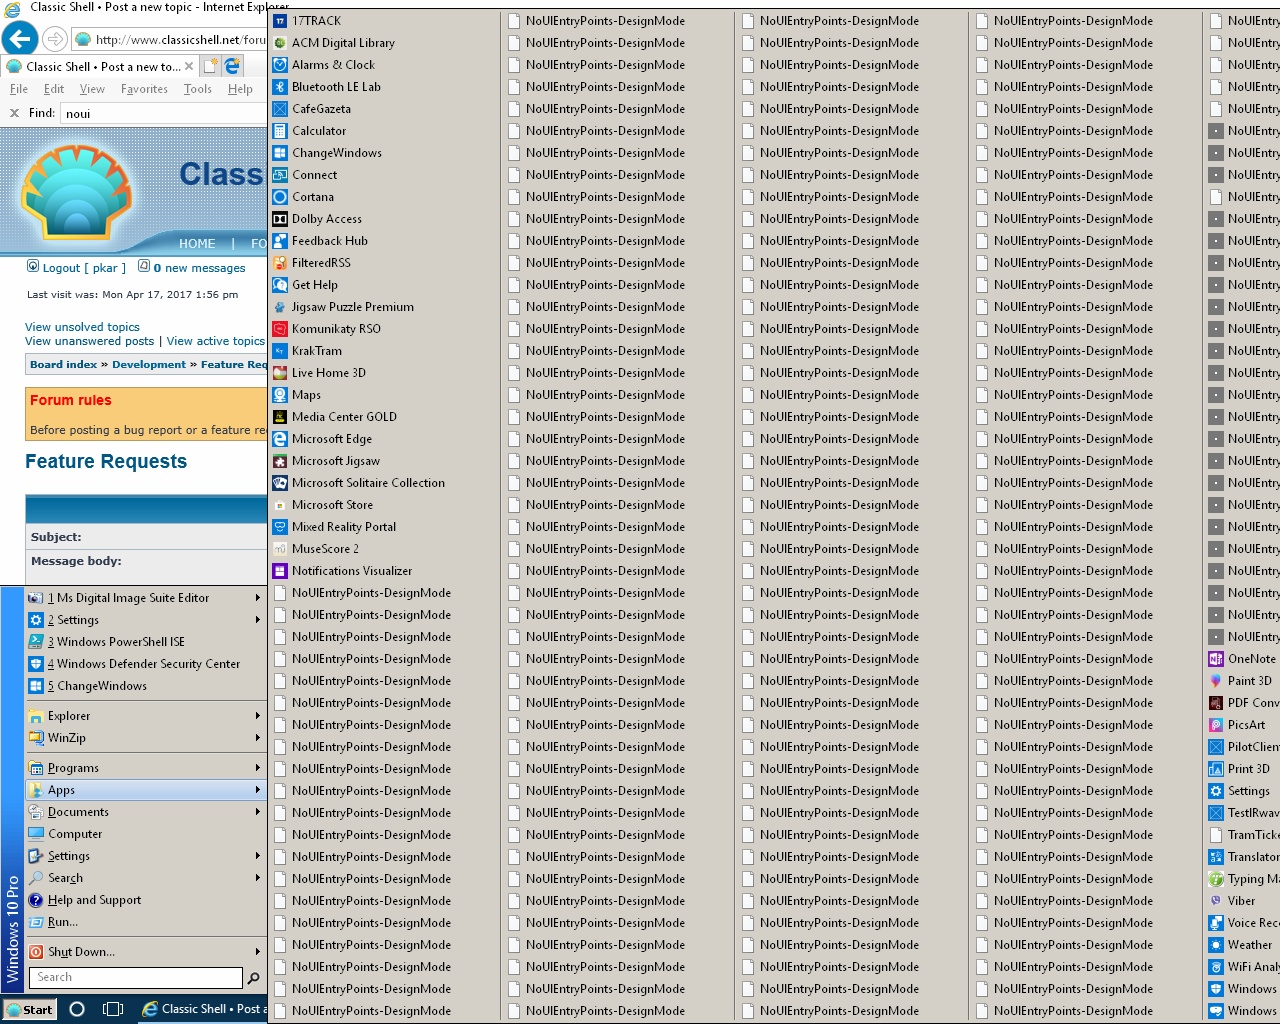Viewport: 1280px width, 1024px height.
Task: Expand start menu '2 Settings' submenu arrow
Action: coord(257,620)
